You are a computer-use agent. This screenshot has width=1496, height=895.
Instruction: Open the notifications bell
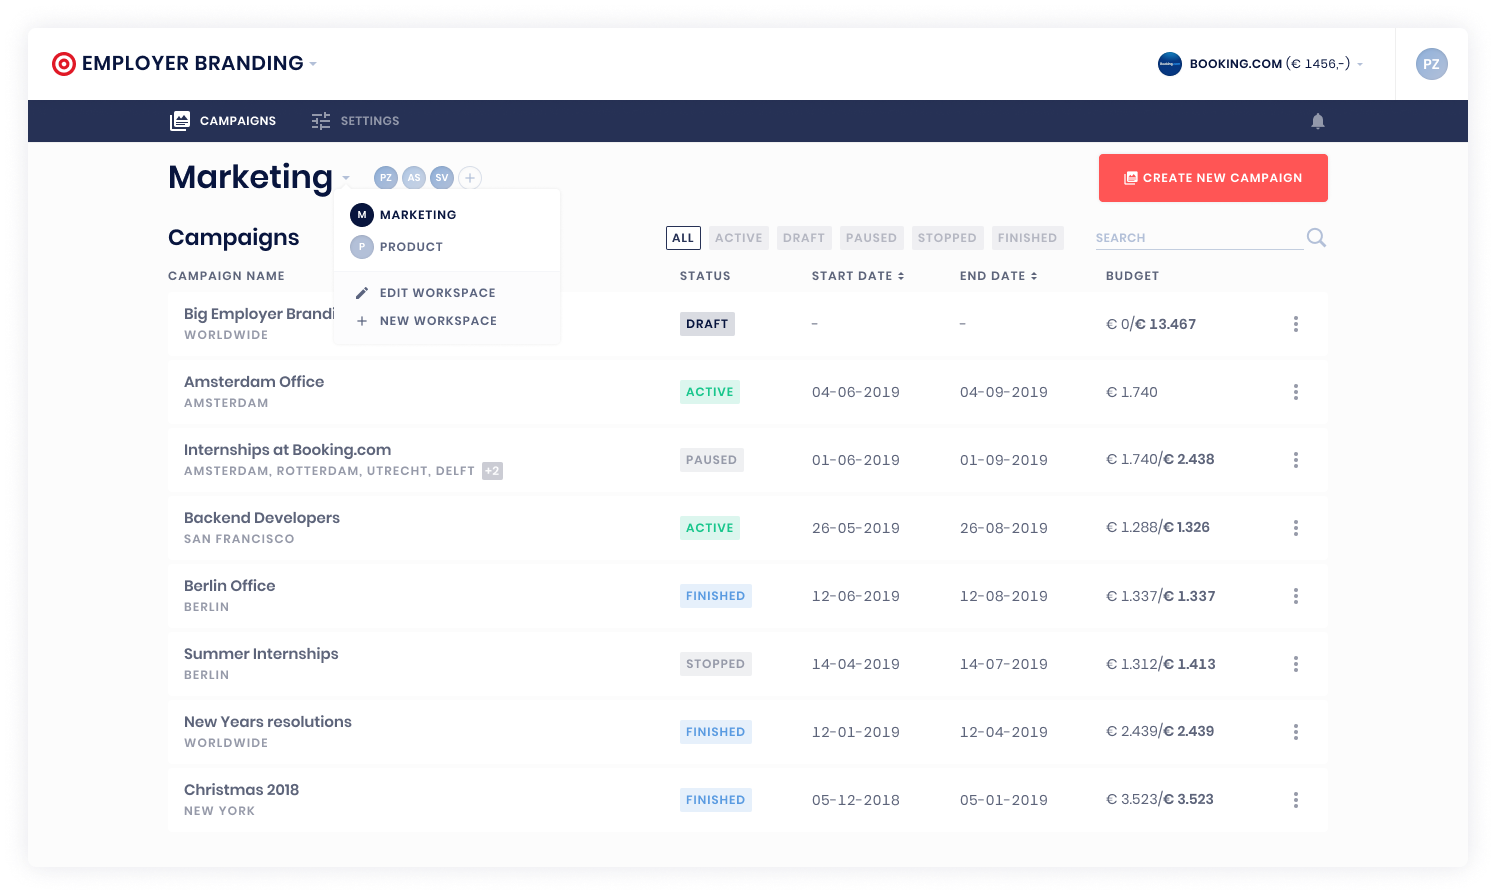tap(1318, 121)
